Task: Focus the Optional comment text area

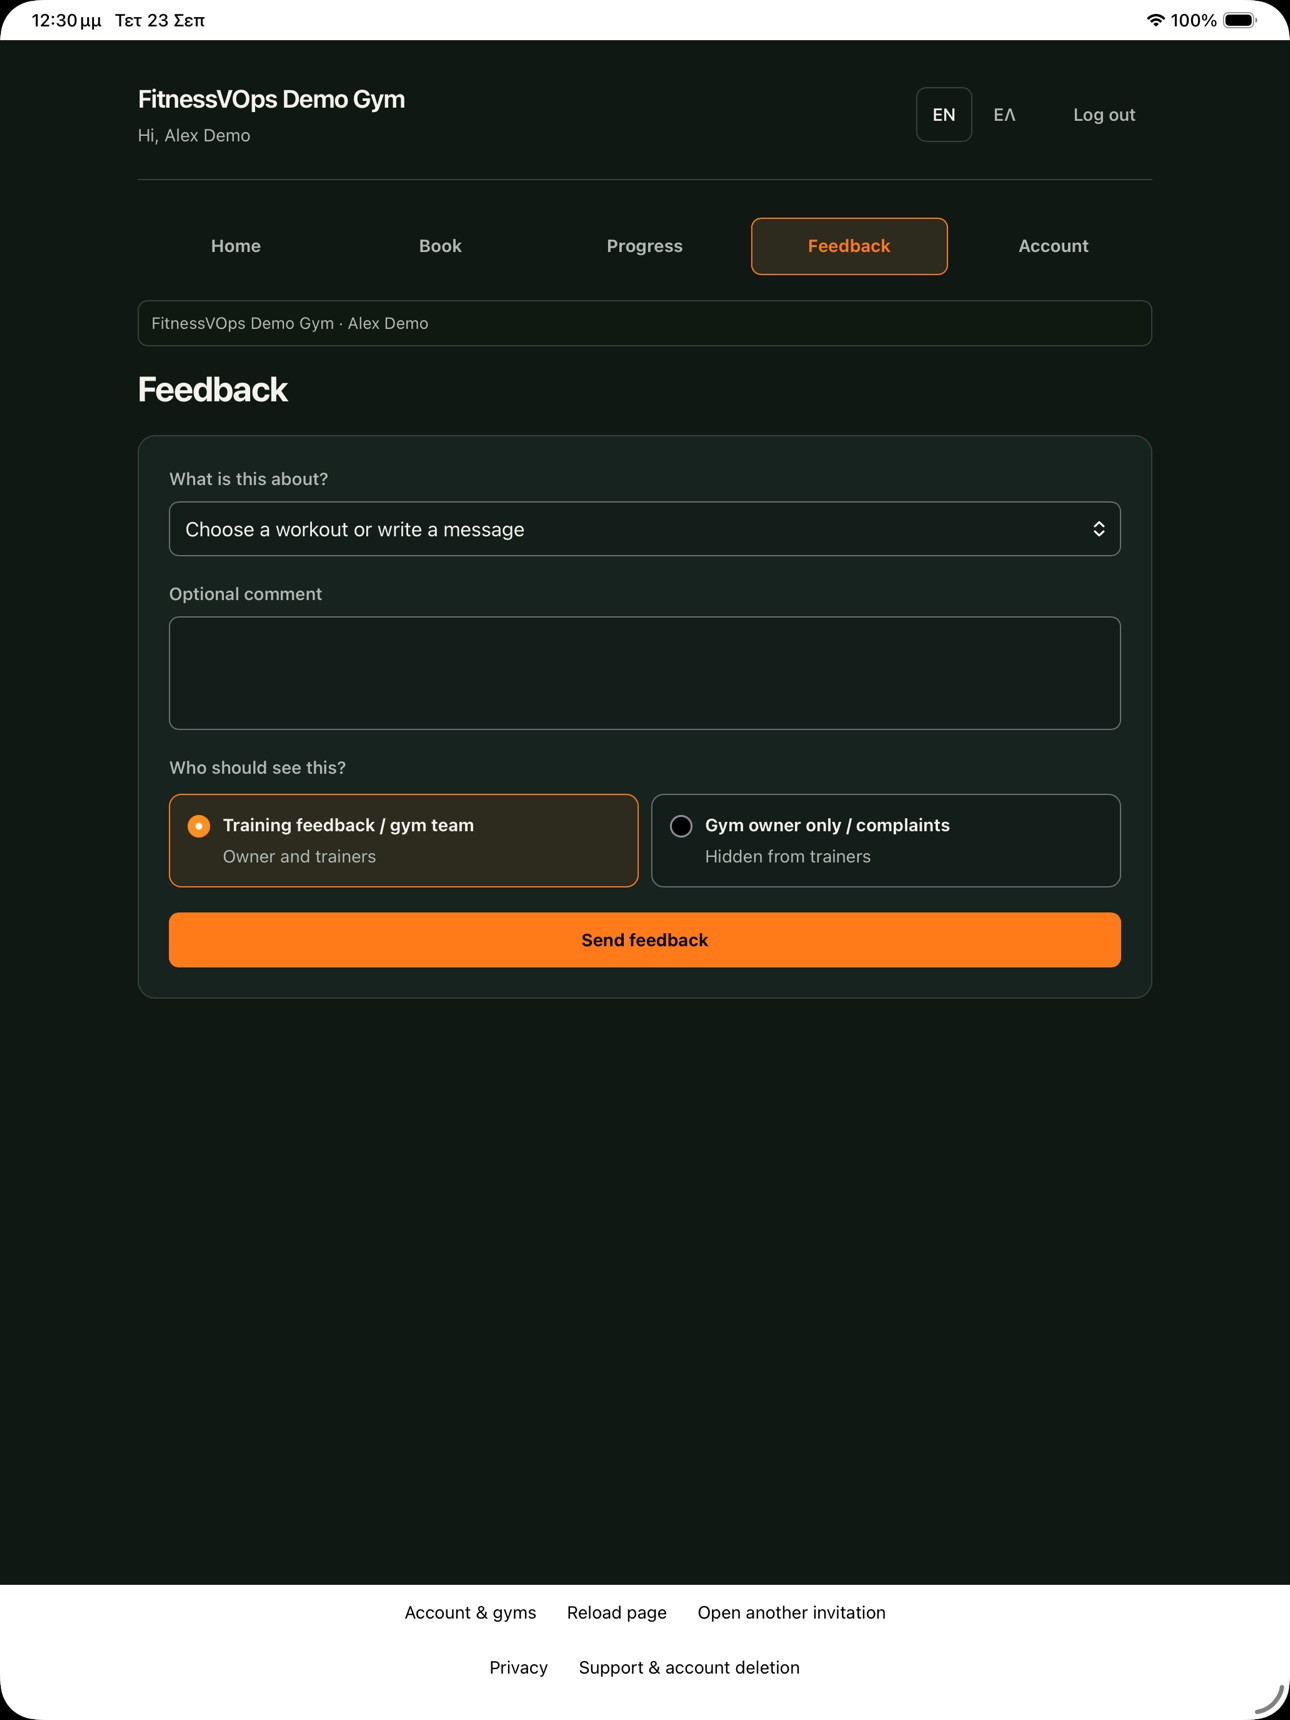Action: point(644,673)
